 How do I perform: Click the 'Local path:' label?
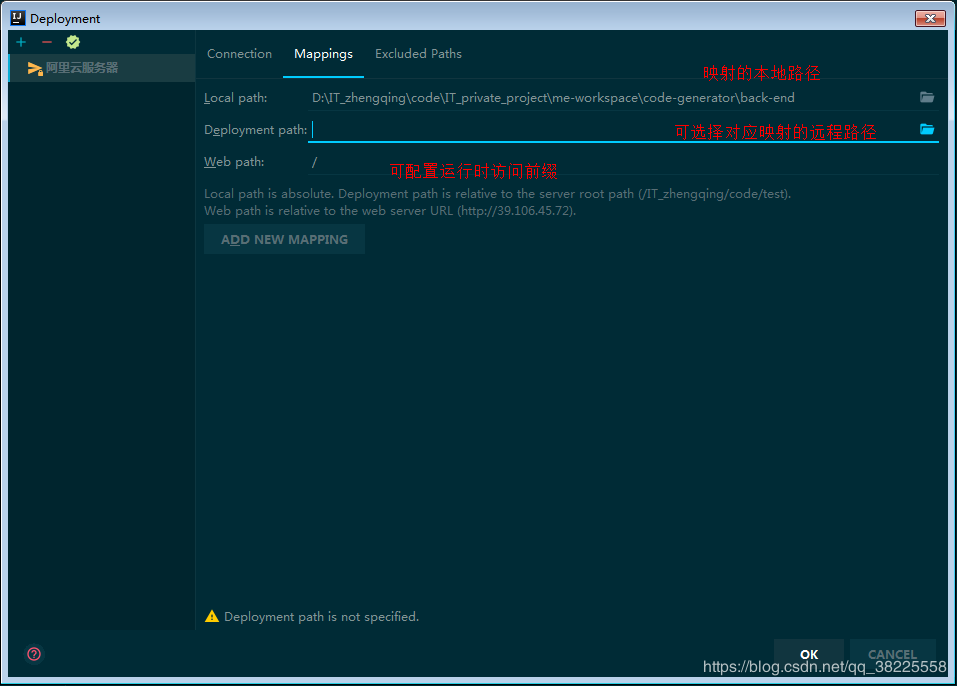point(236,98)
